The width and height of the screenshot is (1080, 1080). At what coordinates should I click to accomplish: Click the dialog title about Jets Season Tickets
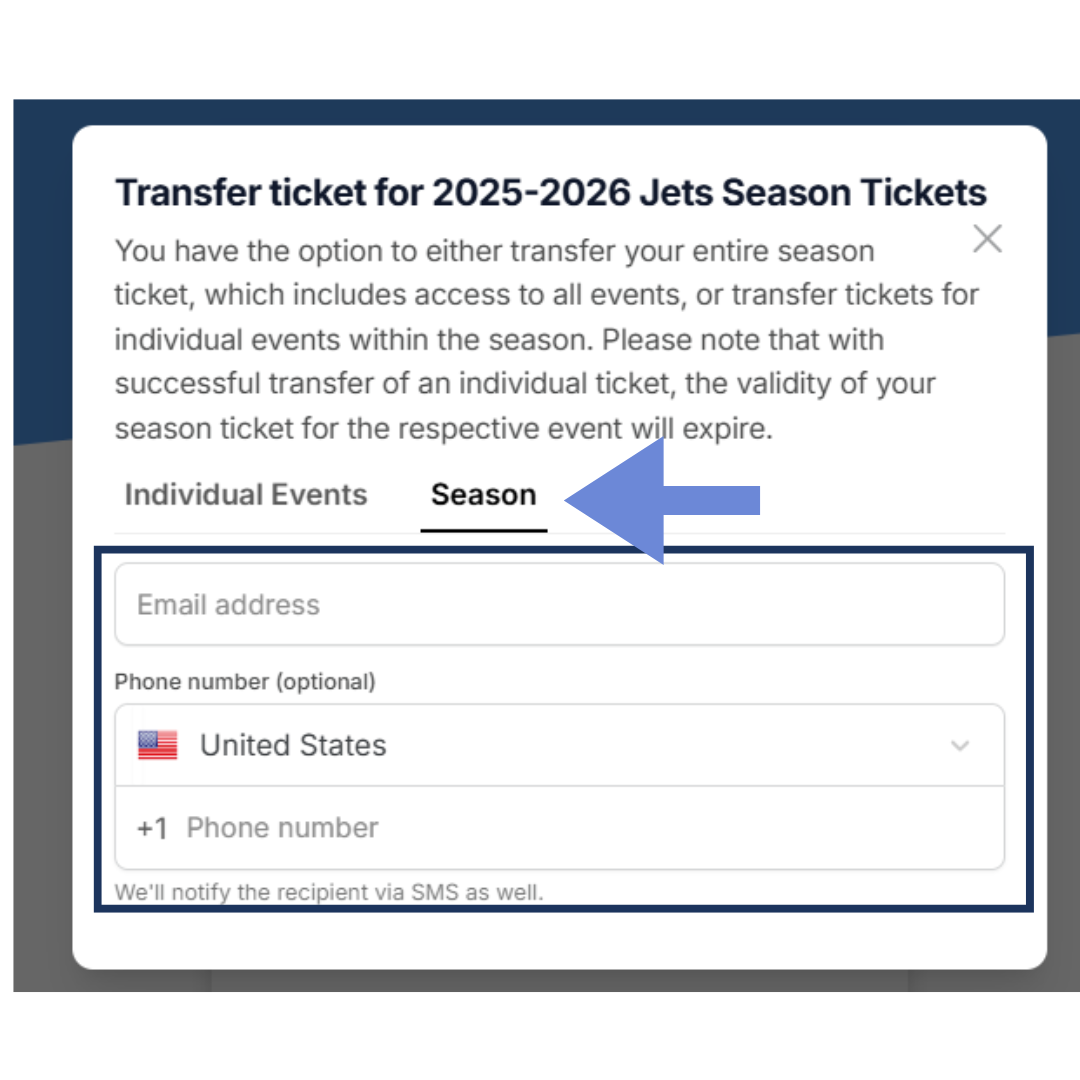coord(551,192)
